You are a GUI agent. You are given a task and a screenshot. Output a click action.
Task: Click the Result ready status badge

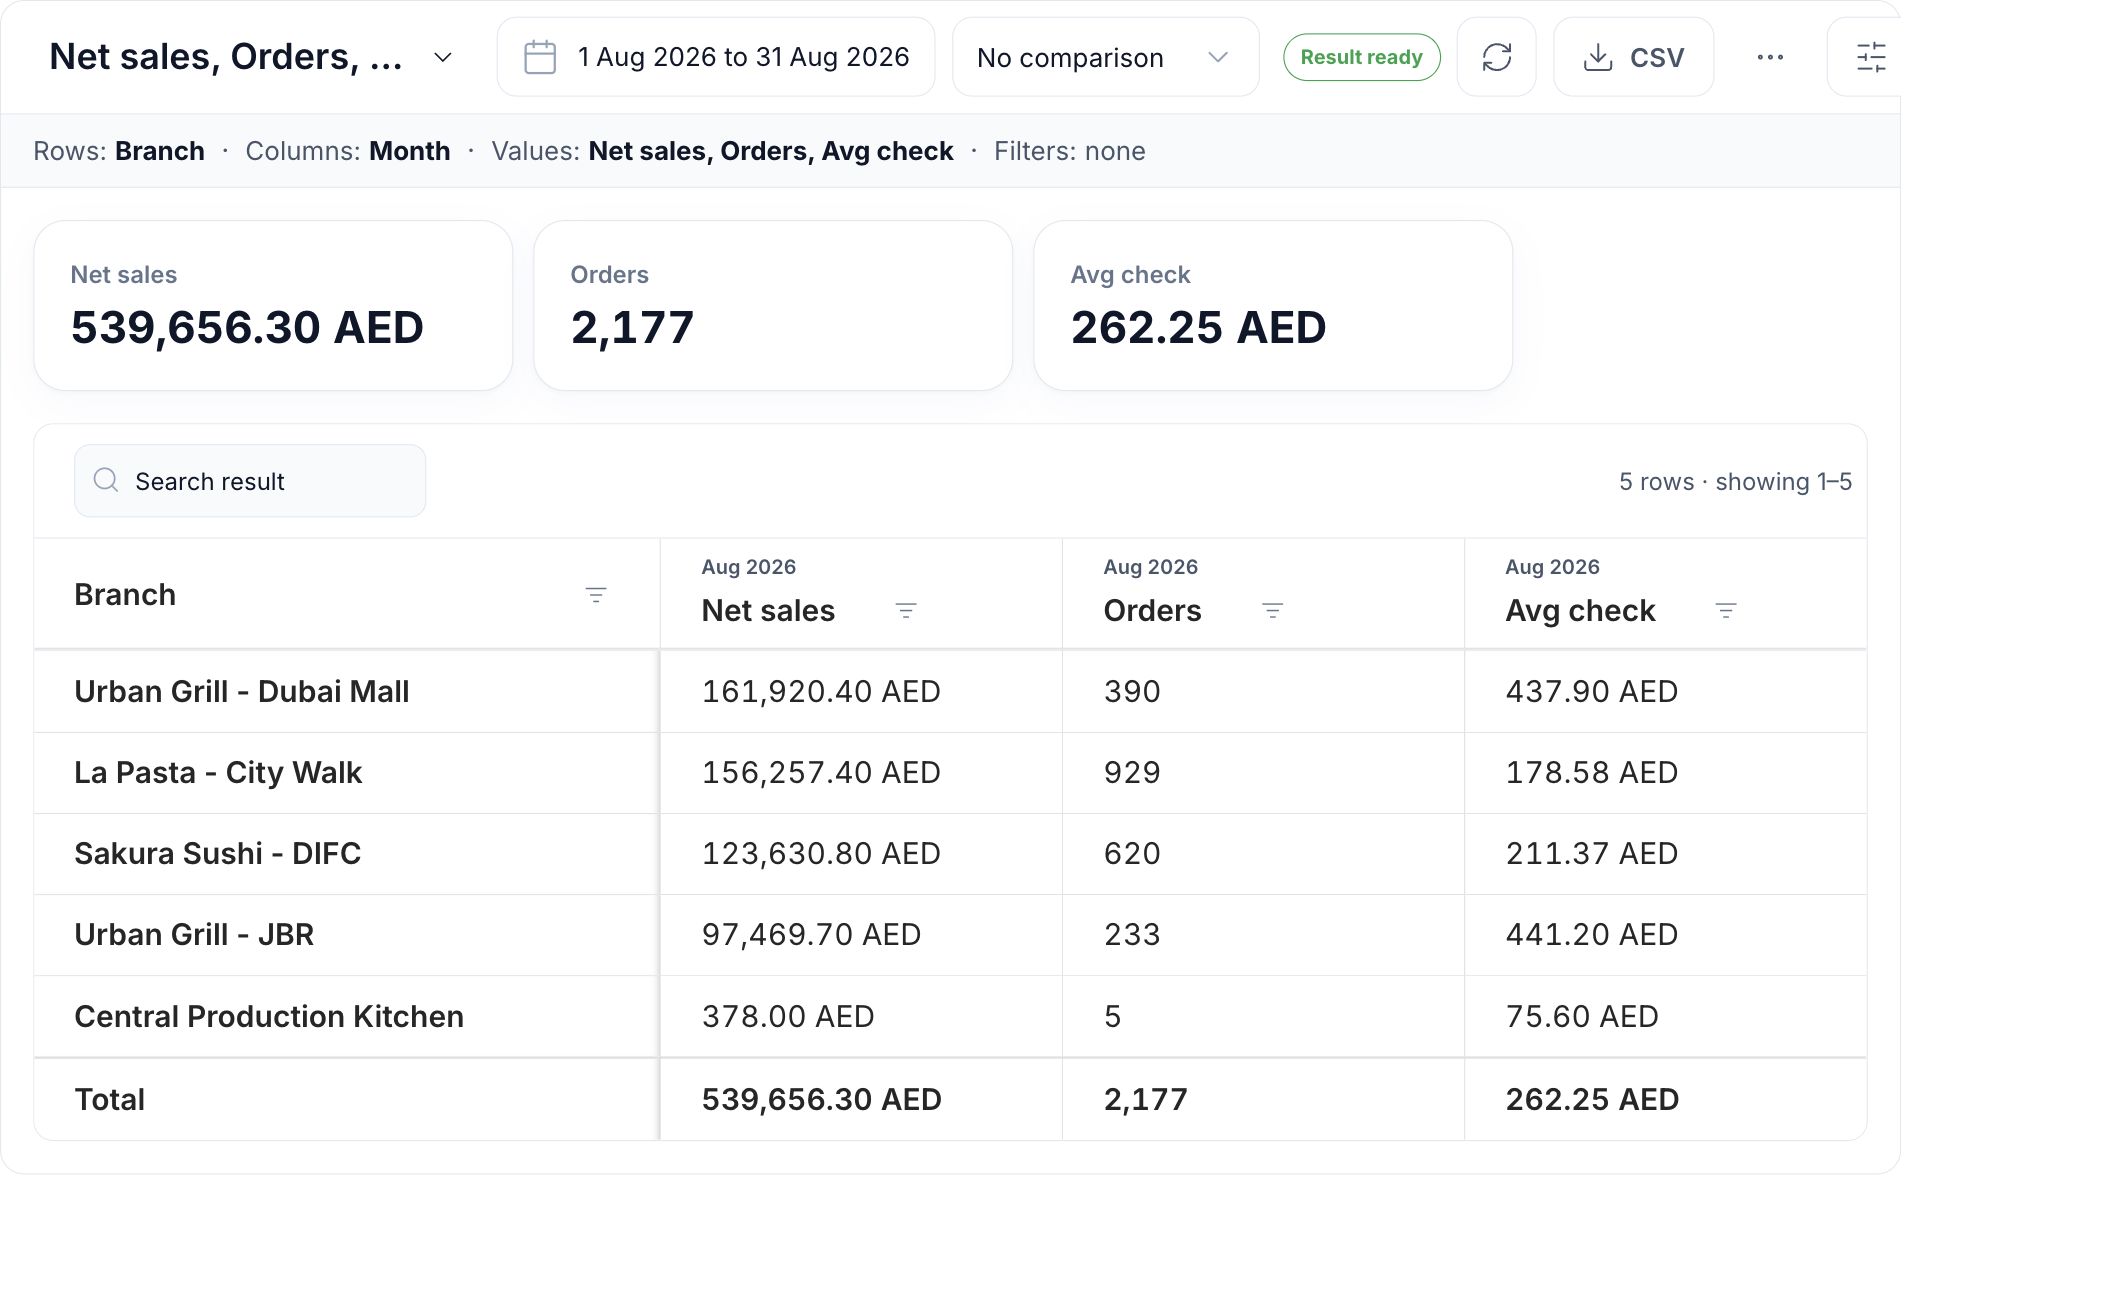point(1361,57)
